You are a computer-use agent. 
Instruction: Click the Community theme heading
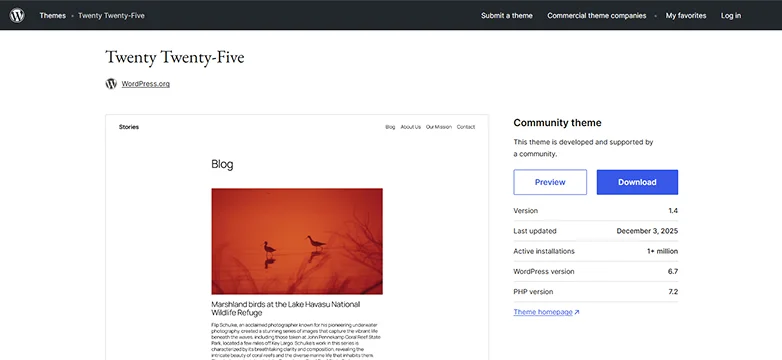pyautogui.click(x=557, y=123)
